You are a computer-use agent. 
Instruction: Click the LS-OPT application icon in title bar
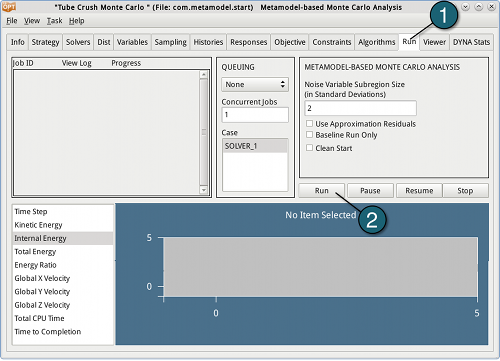pos(9,6)
